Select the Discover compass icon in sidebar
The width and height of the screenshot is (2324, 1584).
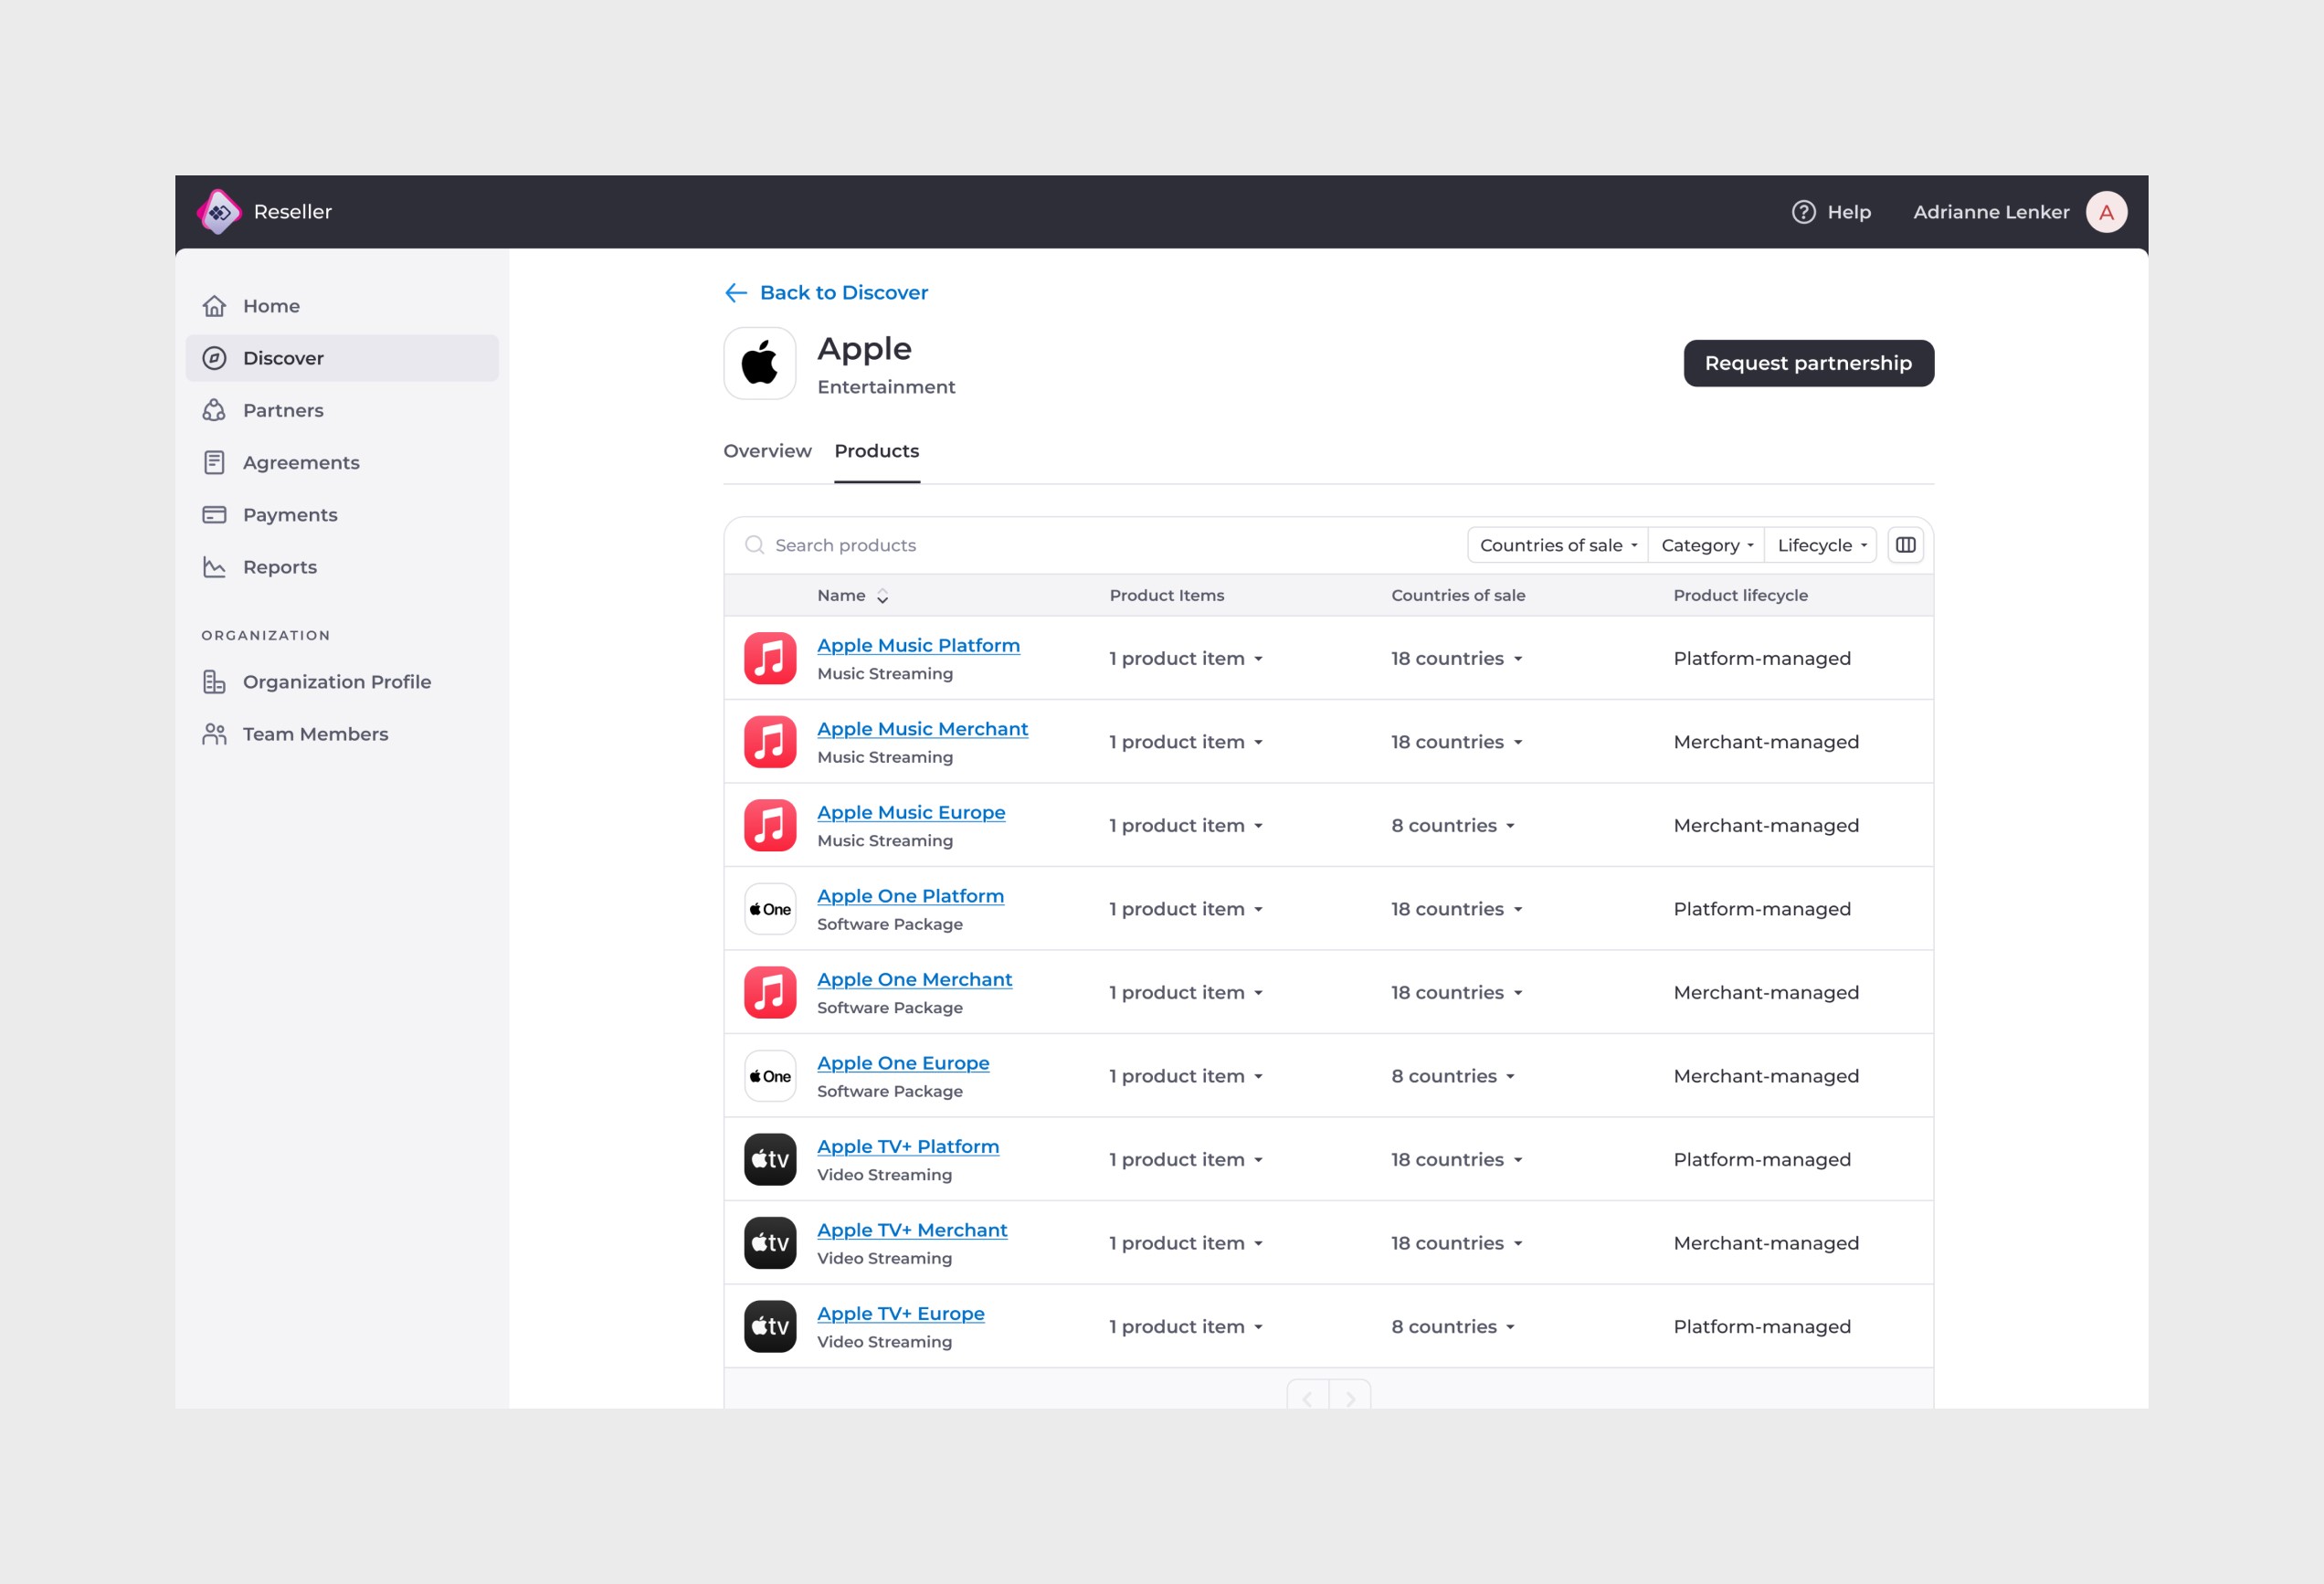pos(215,358)
